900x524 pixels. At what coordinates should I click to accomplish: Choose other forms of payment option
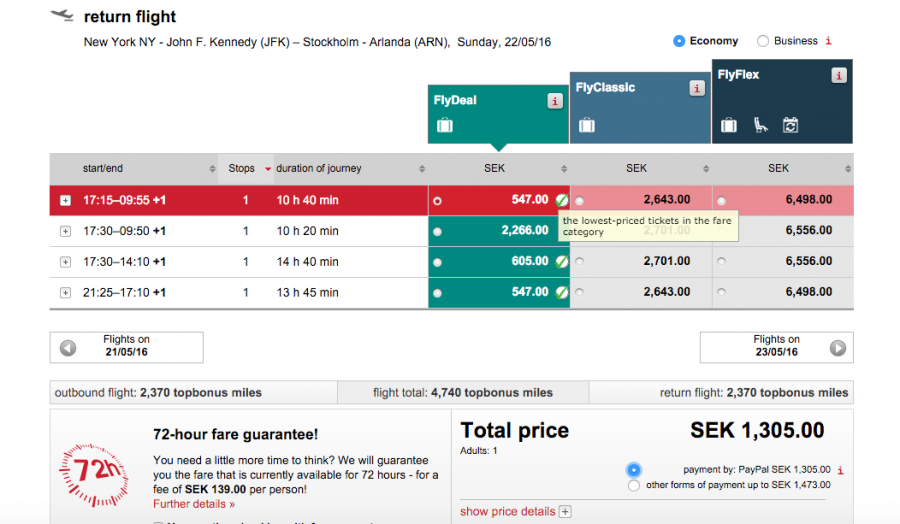tap(633, 486)
